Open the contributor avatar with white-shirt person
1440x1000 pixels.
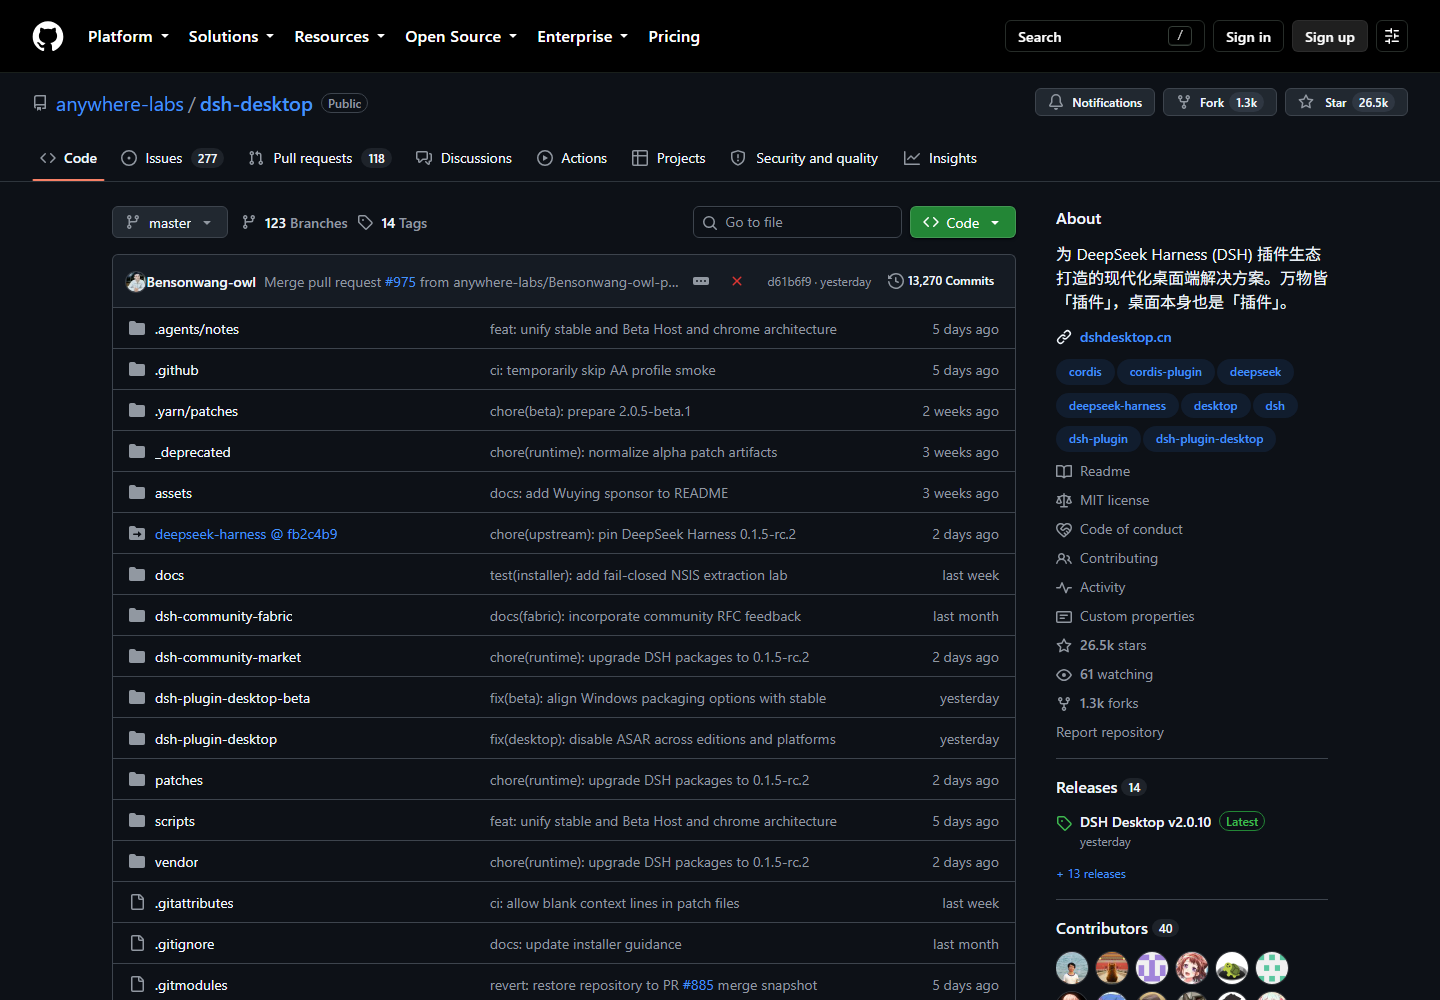coord(1072,968)
